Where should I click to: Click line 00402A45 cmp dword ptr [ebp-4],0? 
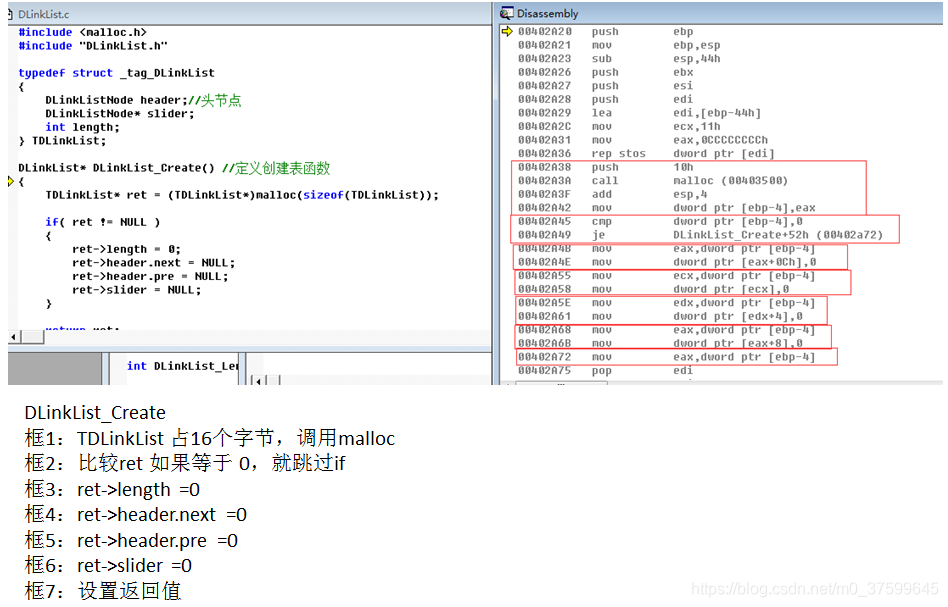pyautogui.click(x=660, y=221)
